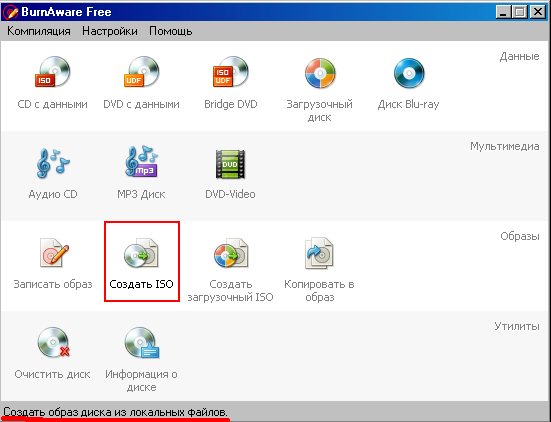Start the DVD-Video project
Screen dimensions: 551x422
tap(230, 173)
